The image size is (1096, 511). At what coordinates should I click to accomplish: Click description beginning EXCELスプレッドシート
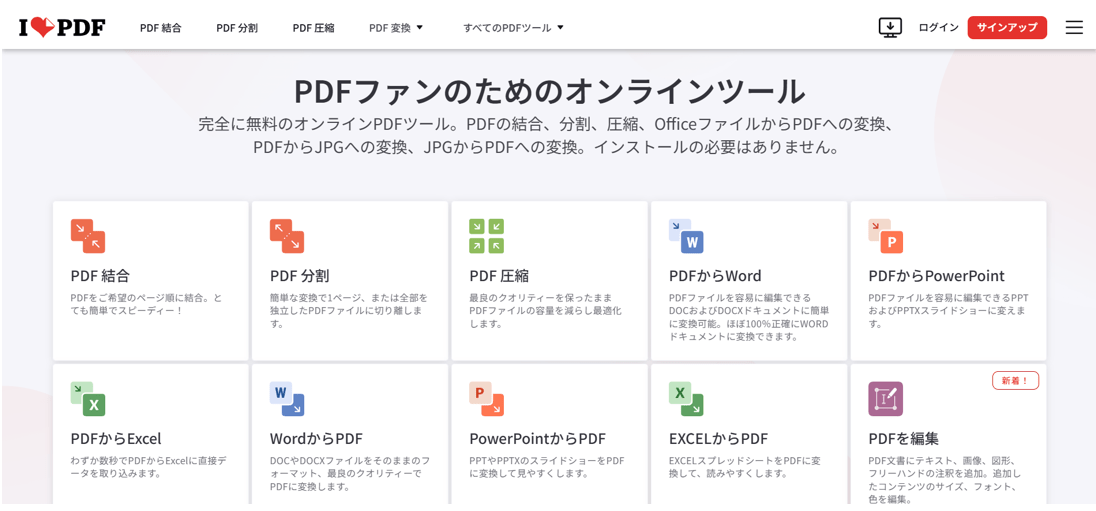(744, 467)
